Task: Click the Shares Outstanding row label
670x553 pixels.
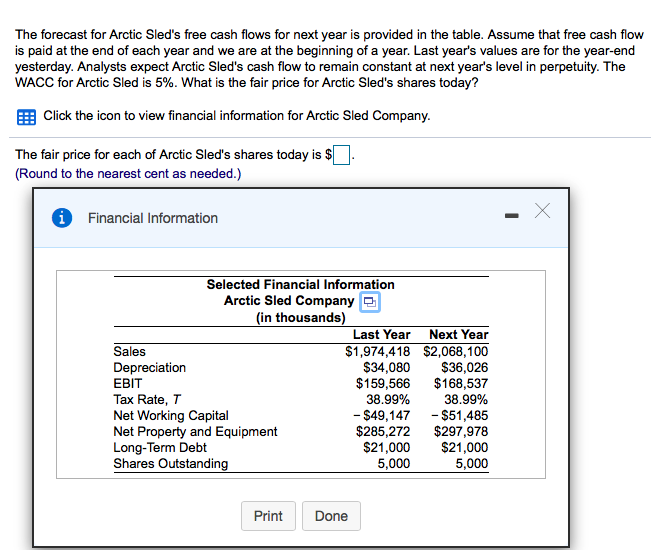Action: pos(171,464)
